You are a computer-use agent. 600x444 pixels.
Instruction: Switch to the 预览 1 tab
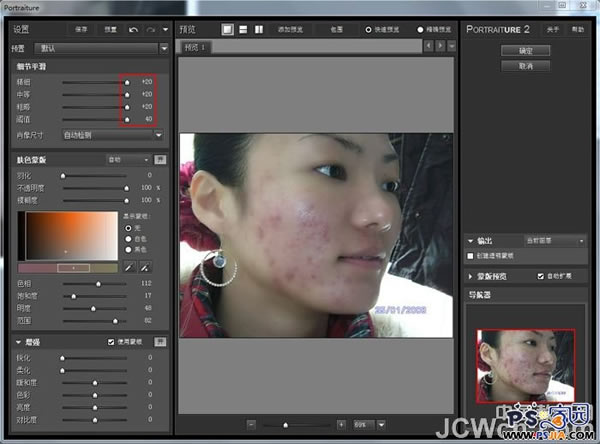pos(195,47)
